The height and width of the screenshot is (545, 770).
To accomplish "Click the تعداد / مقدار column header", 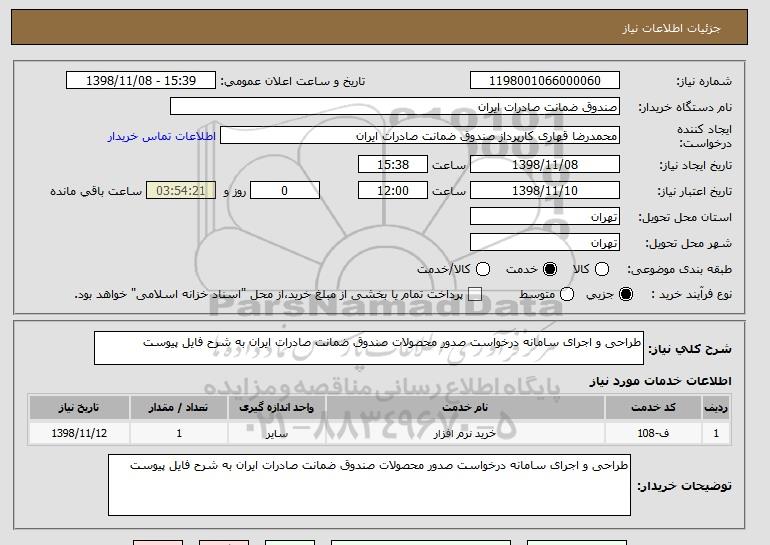I will (x=178, y=408).
